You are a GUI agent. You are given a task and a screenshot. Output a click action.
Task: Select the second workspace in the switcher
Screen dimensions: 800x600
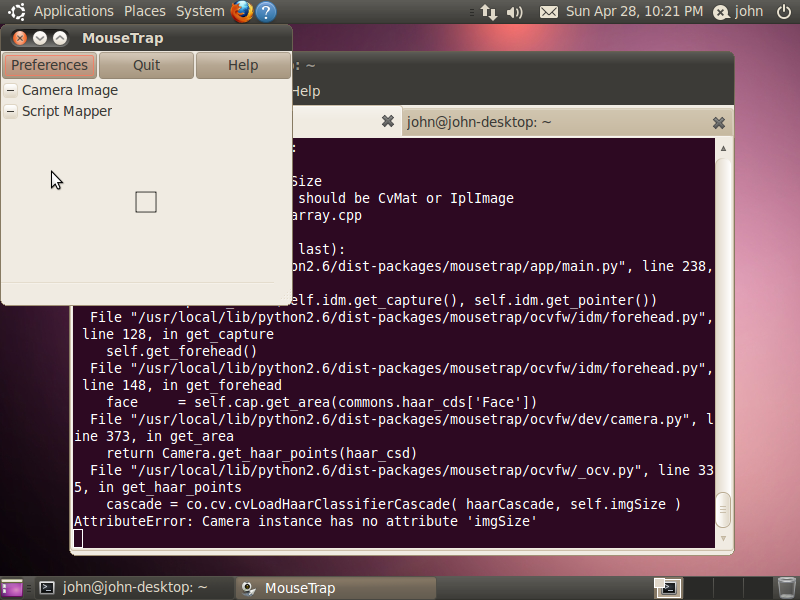697,588
